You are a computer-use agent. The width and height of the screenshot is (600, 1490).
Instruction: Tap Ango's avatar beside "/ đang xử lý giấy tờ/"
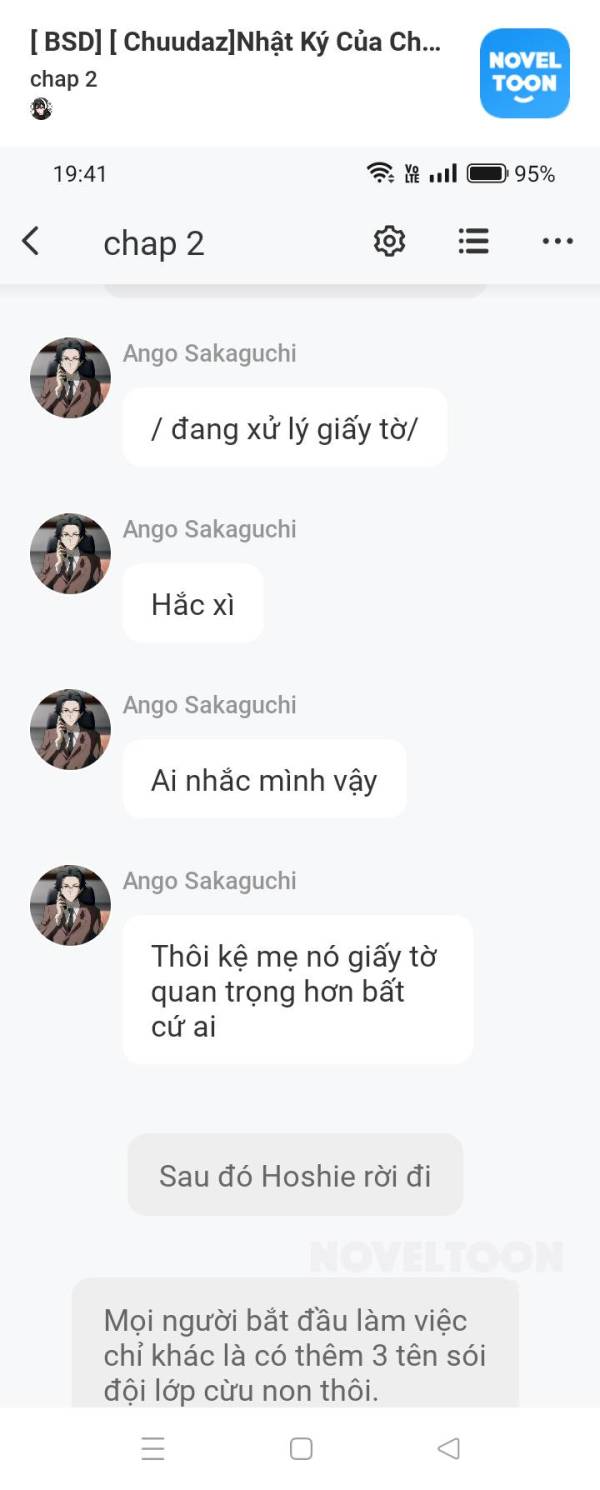70,377
